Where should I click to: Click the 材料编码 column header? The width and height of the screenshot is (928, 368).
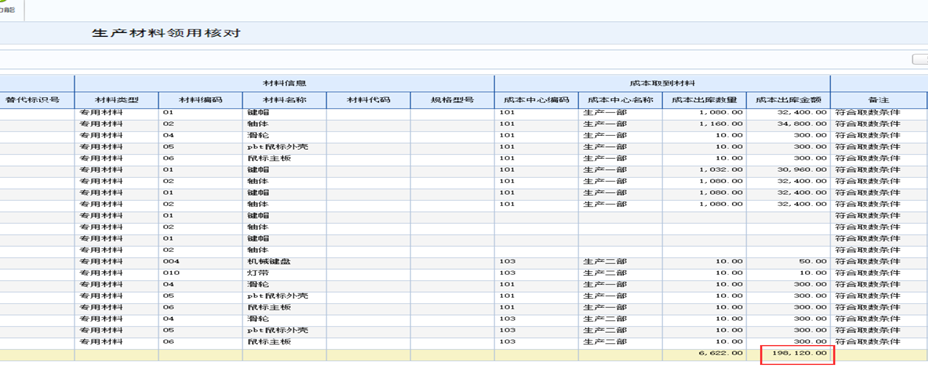pyautogui.click(x=200, y=100)
